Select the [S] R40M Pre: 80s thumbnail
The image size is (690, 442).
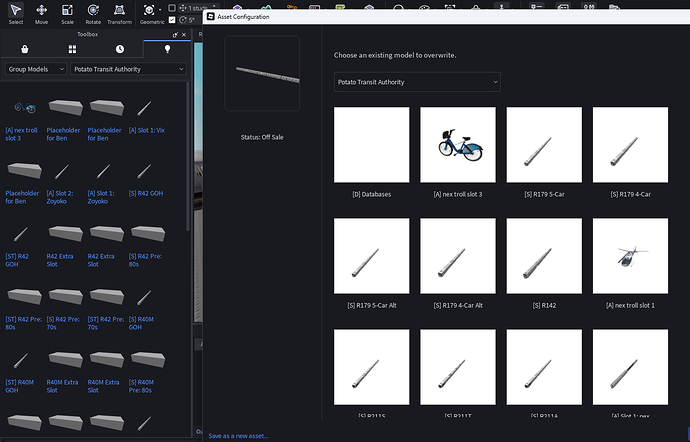[x=148, y=359]
